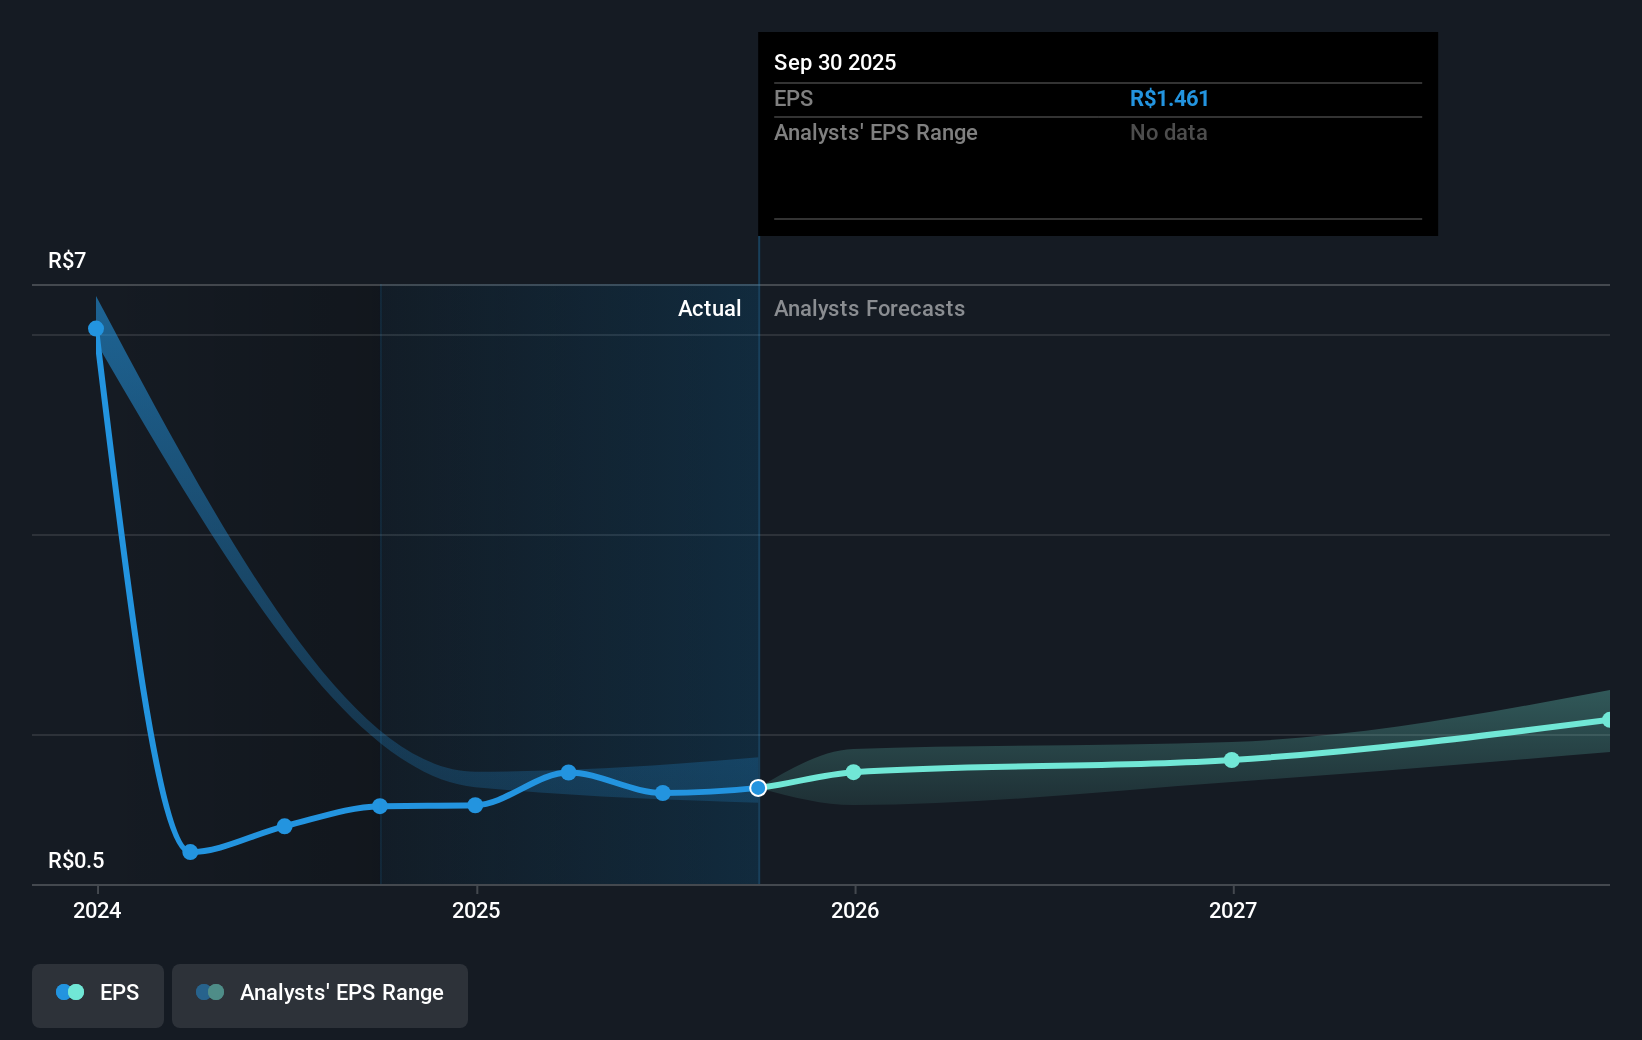Collapse the EPS tooltip panel
The height and width of the screenshot is (1040, 1642).
pos(1097,133)
